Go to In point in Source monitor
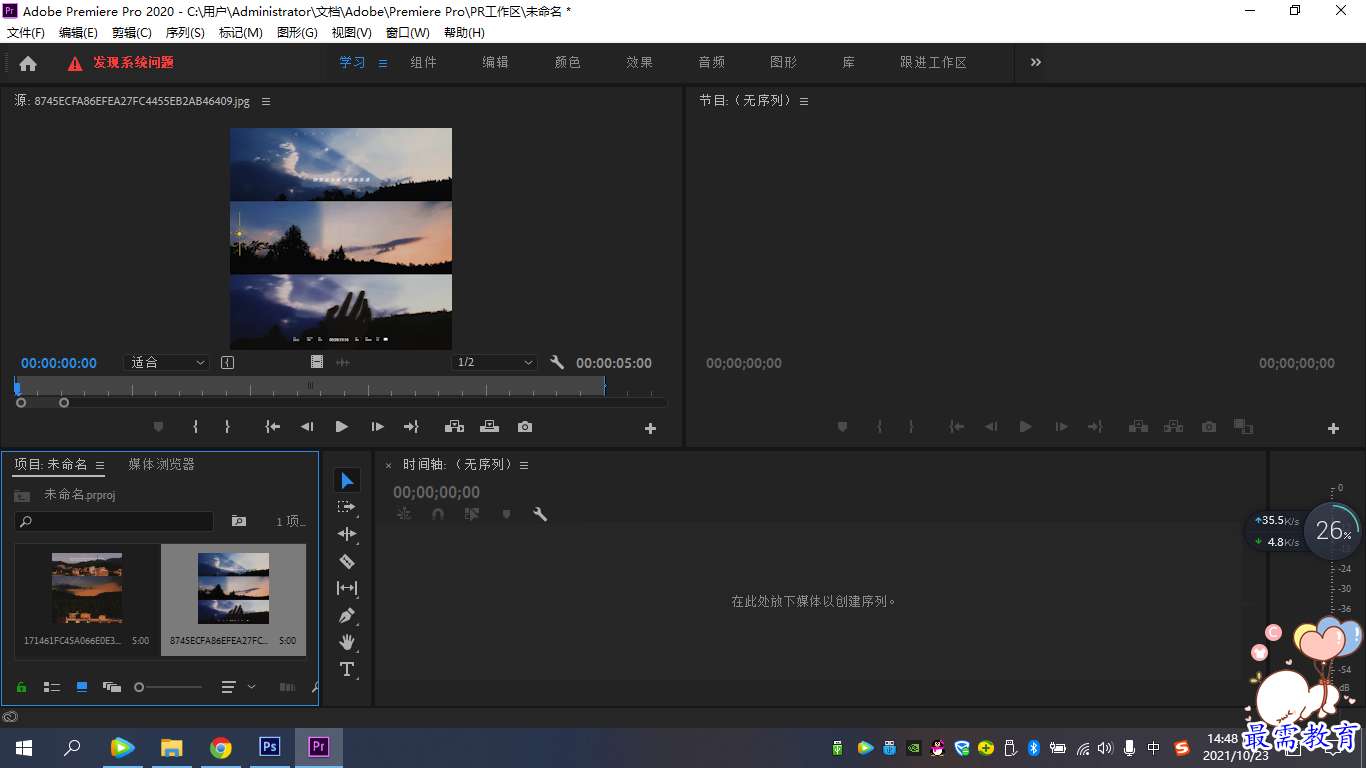Viewport: 1366px width, 768px height. pyautogui.click(x=272, y=427)
